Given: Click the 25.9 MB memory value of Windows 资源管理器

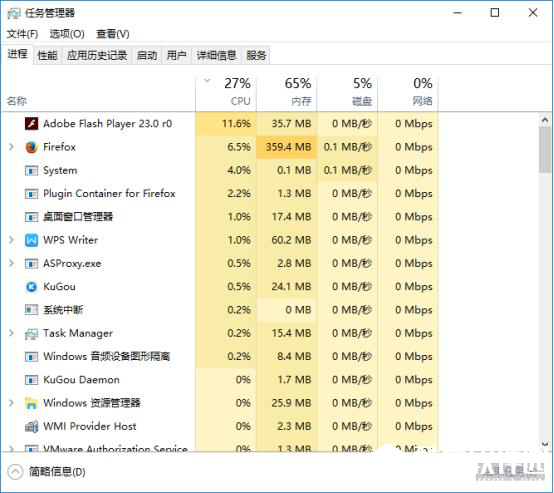Looking at the screenshot, I should pyautogui.click(x=291, y=403).
